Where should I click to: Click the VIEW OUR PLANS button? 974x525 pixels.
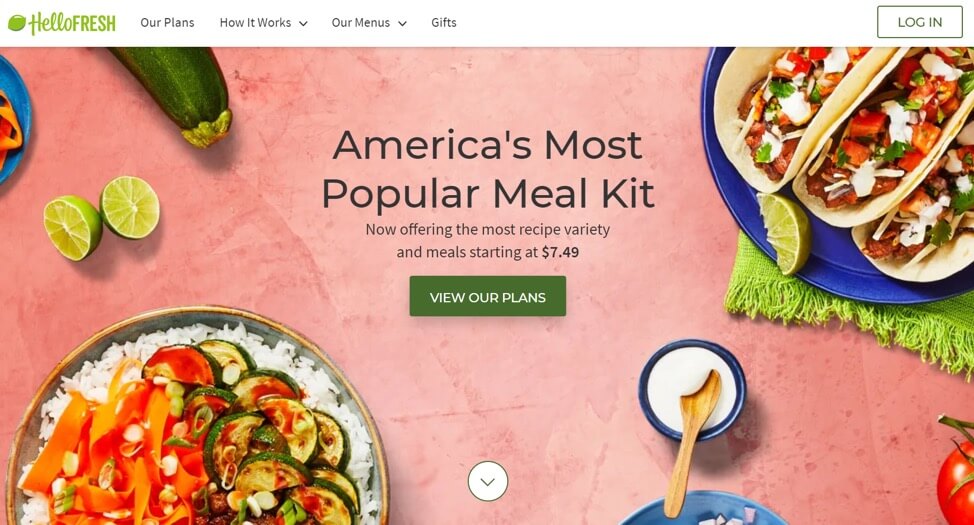488,296
